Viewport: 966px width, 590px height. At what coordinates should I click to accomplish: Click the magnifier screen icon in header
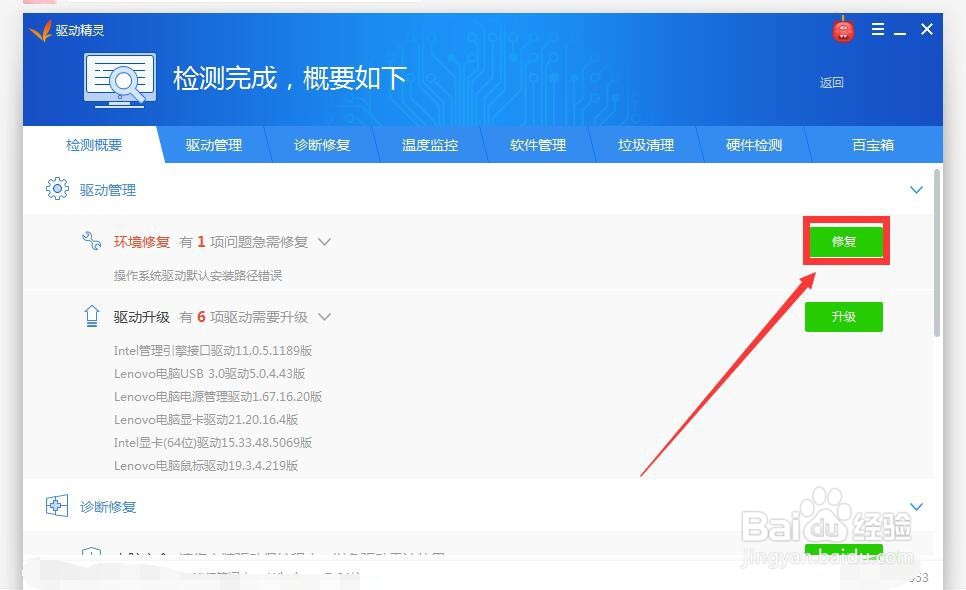click(119, 78)
